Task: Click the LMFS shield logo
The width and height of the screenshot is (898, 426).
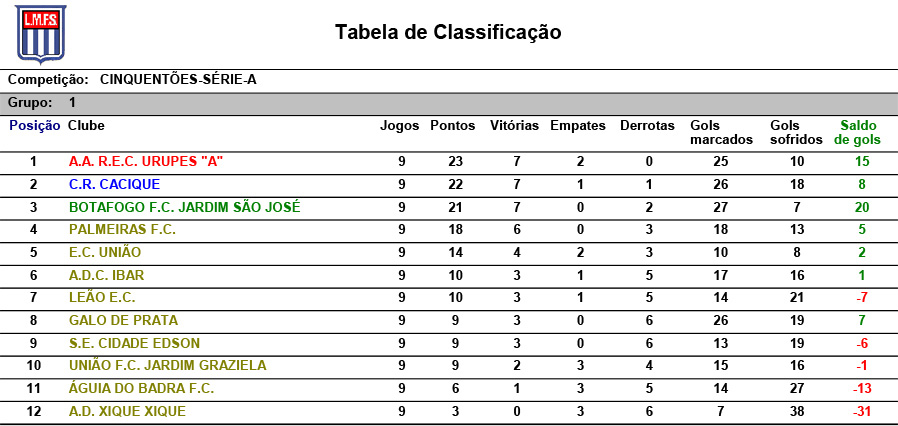Action: 40,32
